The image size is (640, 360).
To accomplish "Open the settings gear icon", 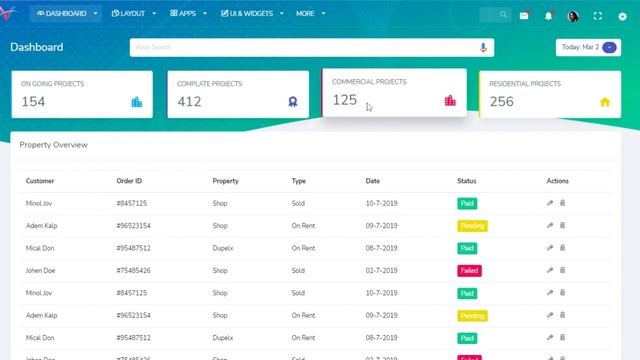I will click(622, 16).
